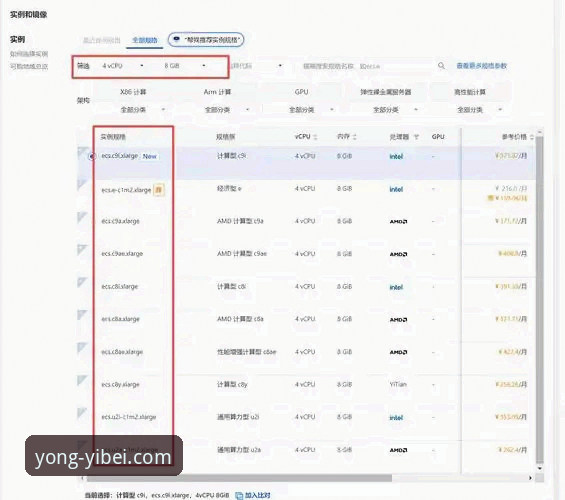The width and height of the screenshot is (565, 500).
Task: Expand 全部分类 under GPU
Action: pyautogui.click(x=311, y=110)
